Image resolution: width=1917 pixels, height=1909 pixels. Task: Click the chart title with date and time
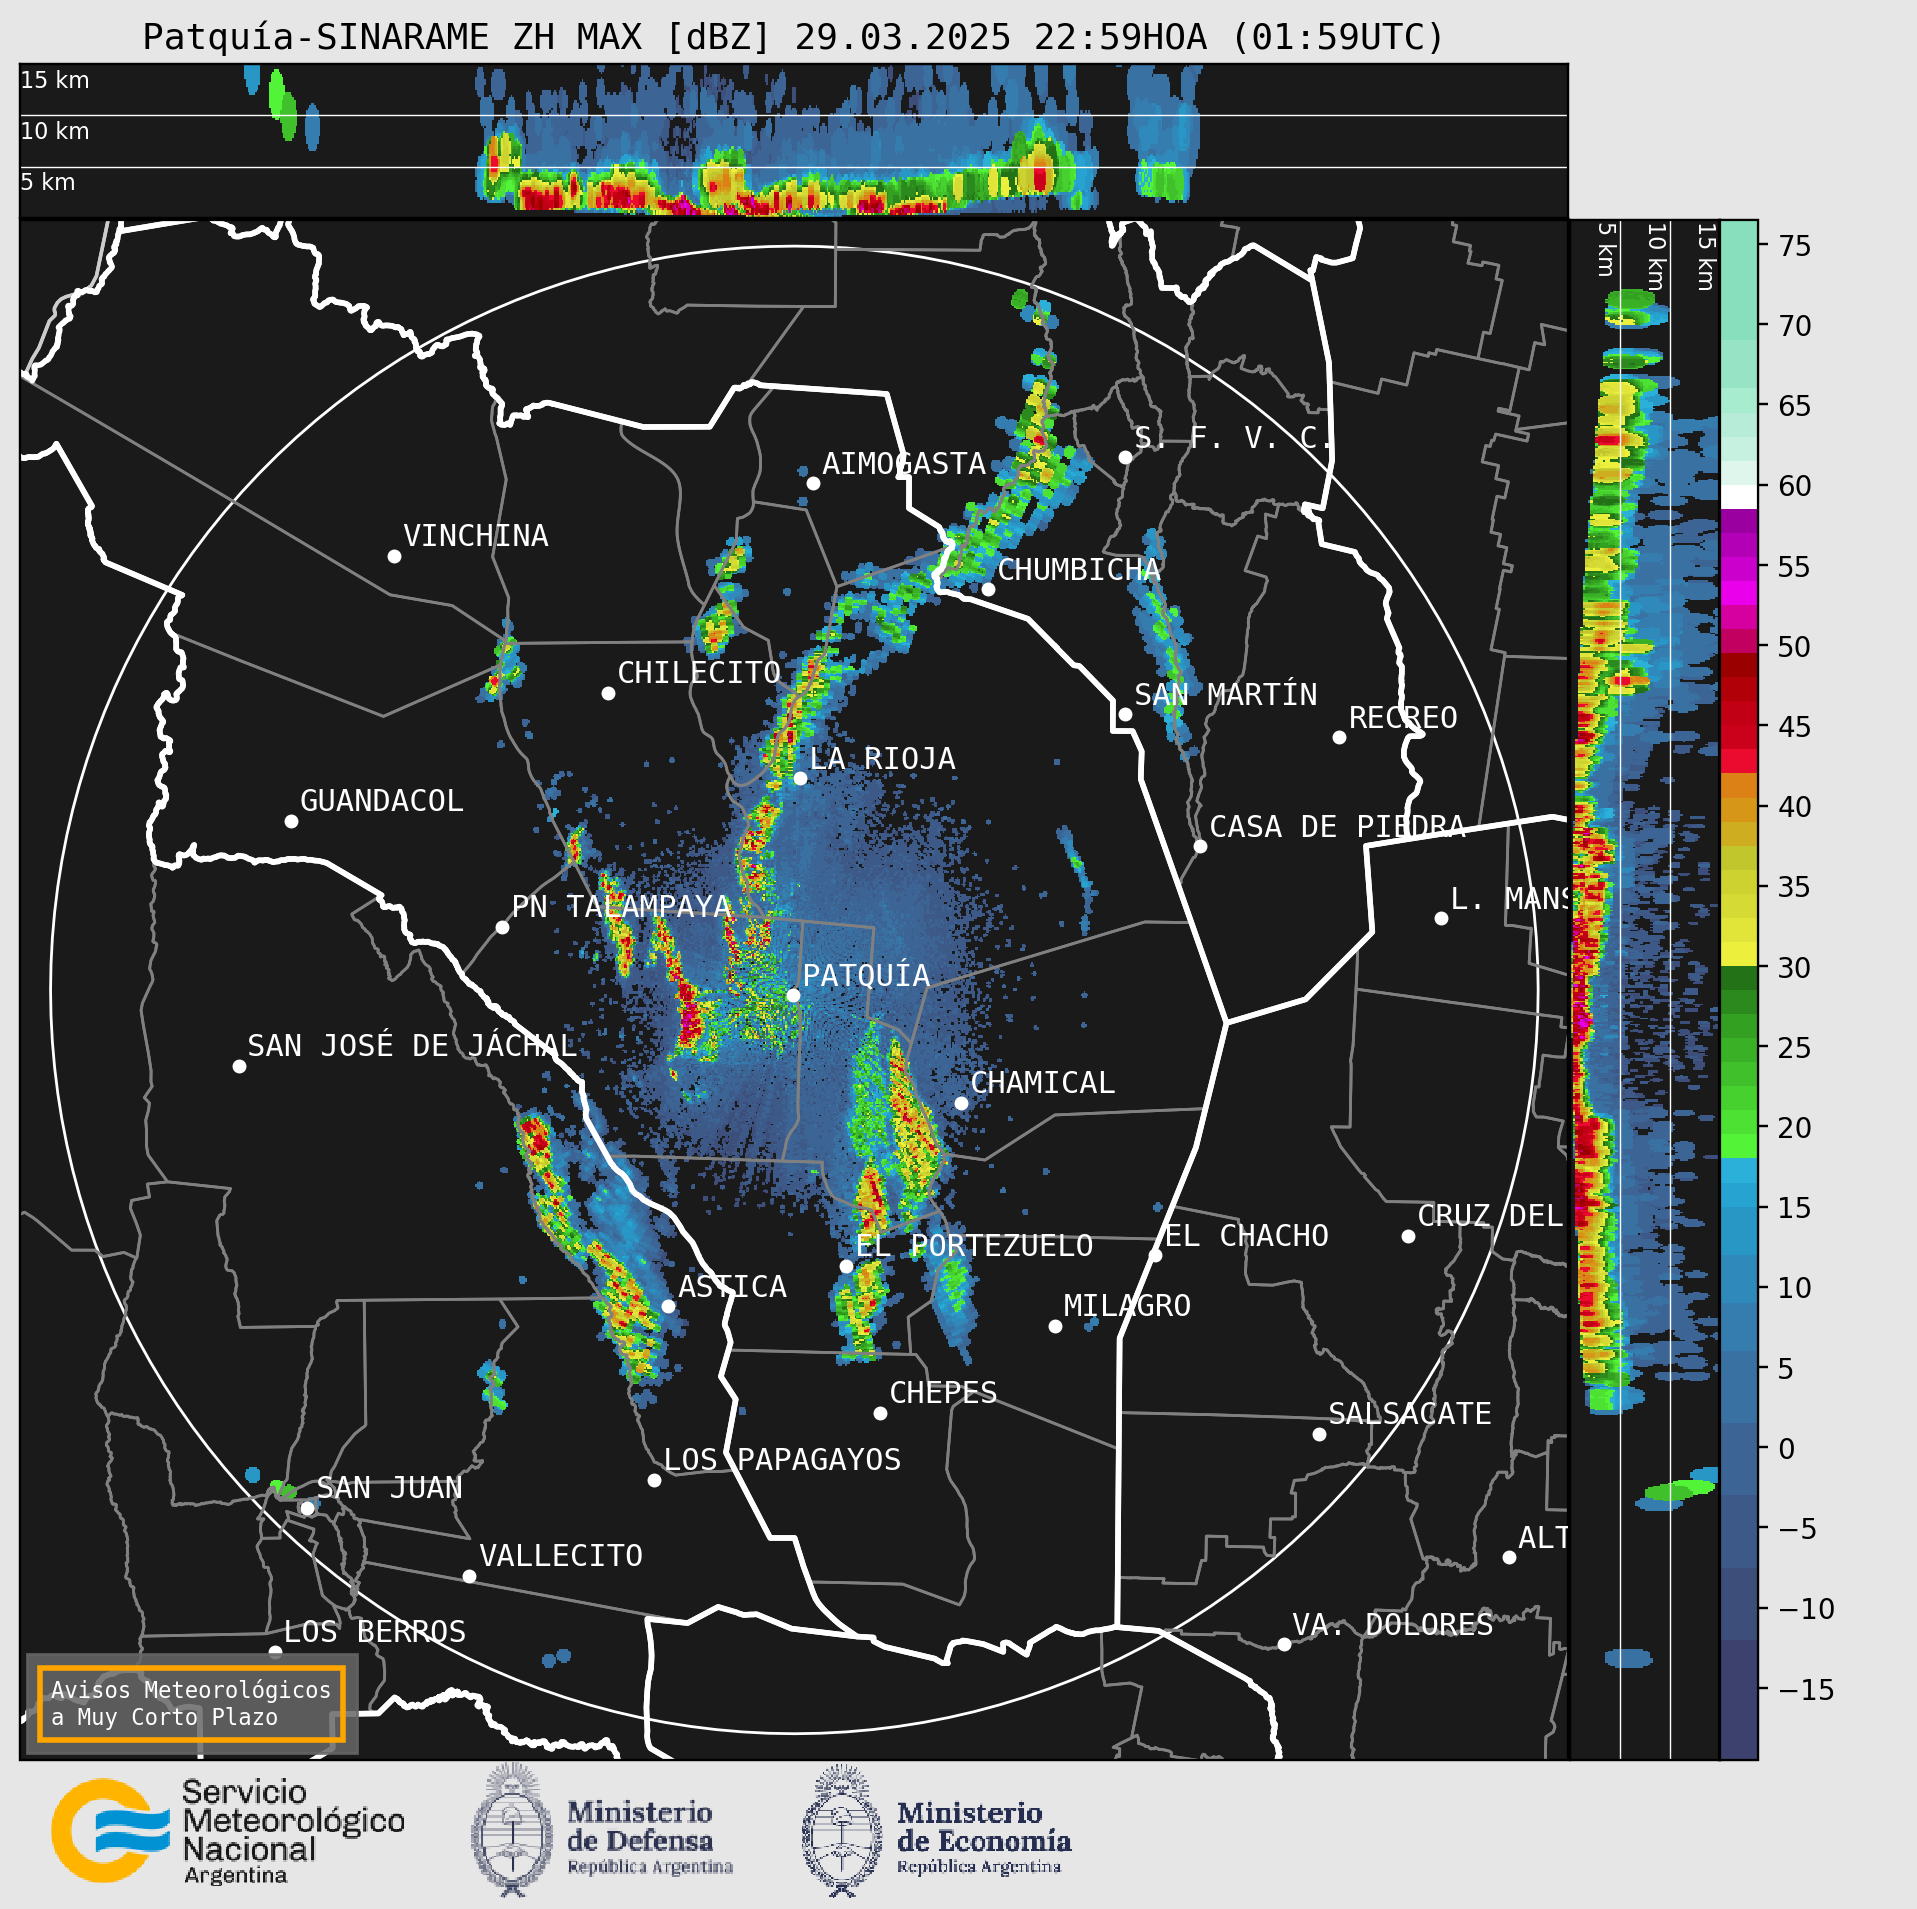(793, 37)
